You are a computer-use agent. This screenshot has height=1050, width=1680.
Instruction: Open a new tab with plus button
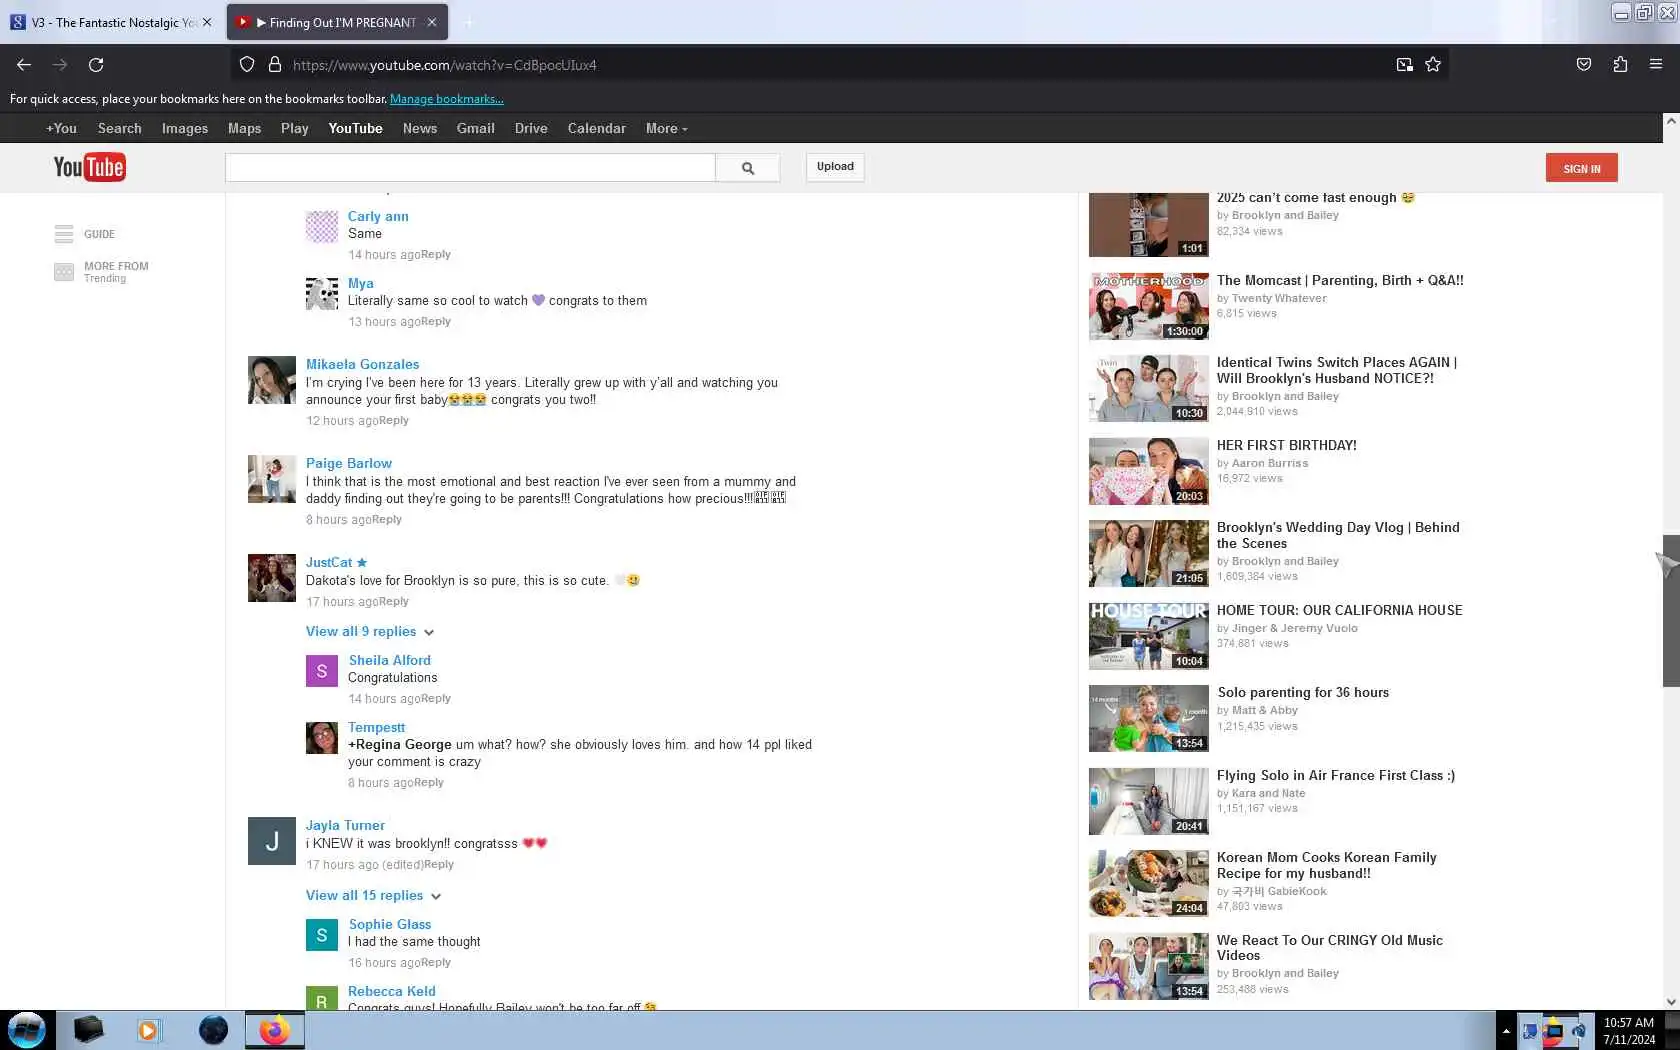click(x=469, y=22)
